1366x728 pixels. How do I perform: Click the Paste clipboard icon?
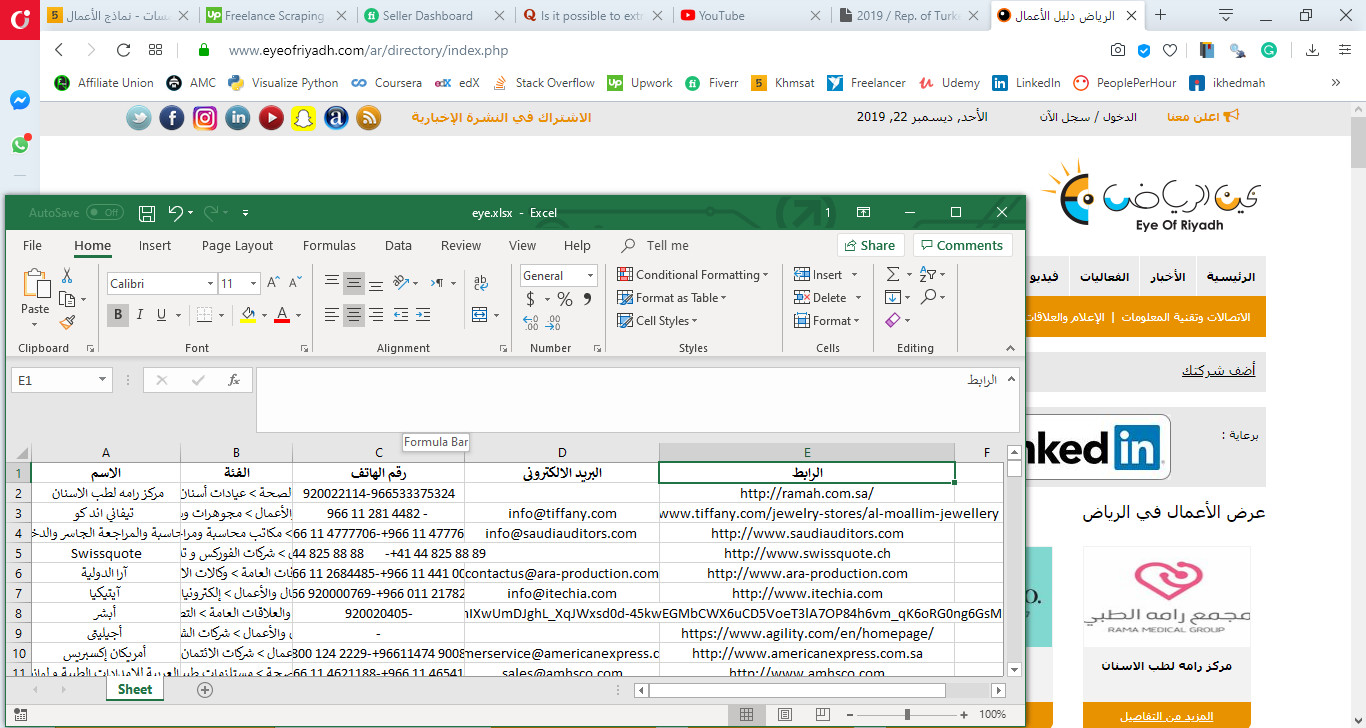[x=36, y=285]
